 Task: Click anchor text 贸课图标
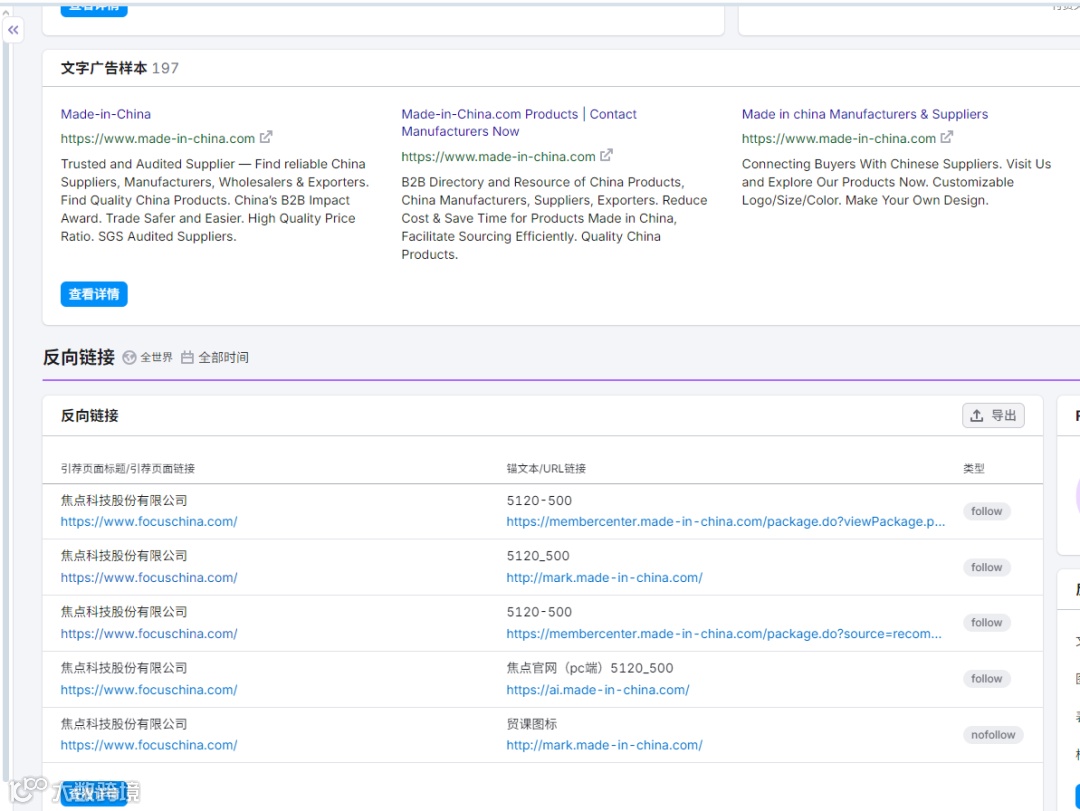click(x=532, y=723)
